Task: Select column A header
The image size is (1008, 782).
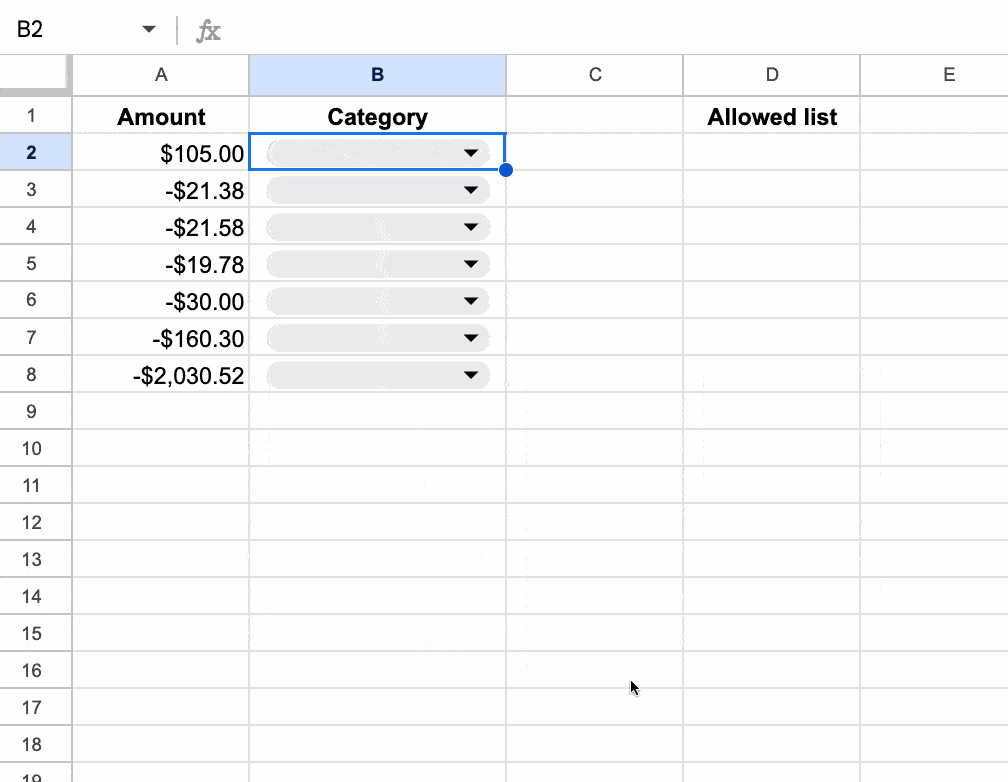Action: point(161,75)
